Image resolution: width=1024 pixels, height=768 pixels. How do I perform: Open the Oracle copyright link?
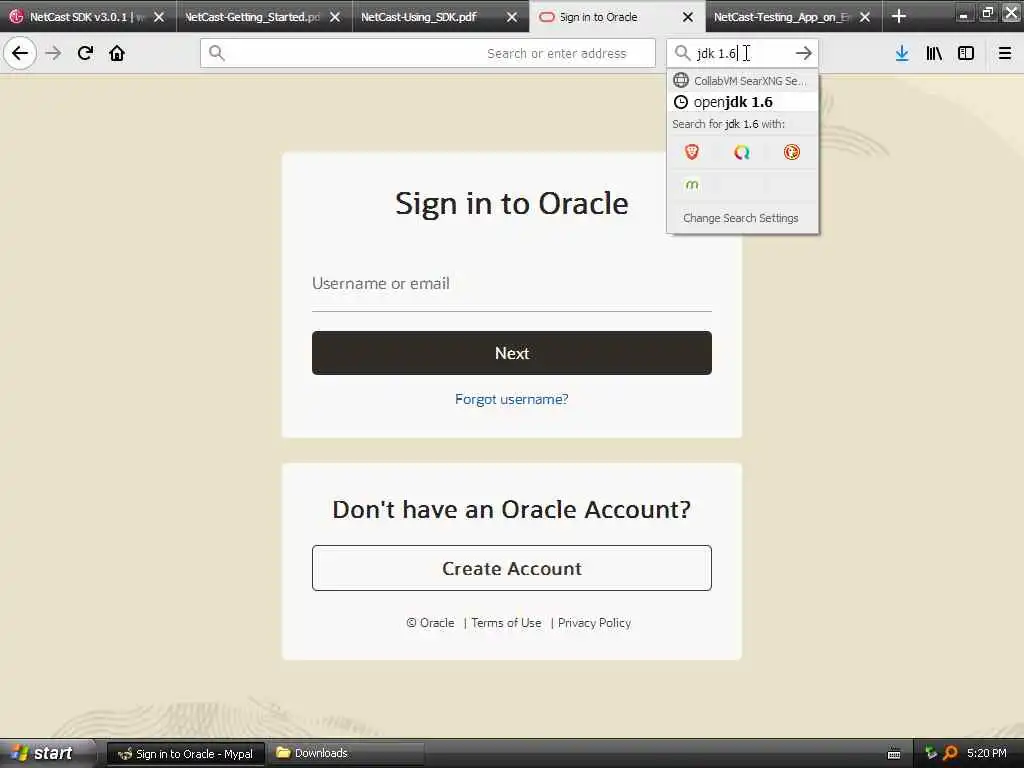(430, 623)
